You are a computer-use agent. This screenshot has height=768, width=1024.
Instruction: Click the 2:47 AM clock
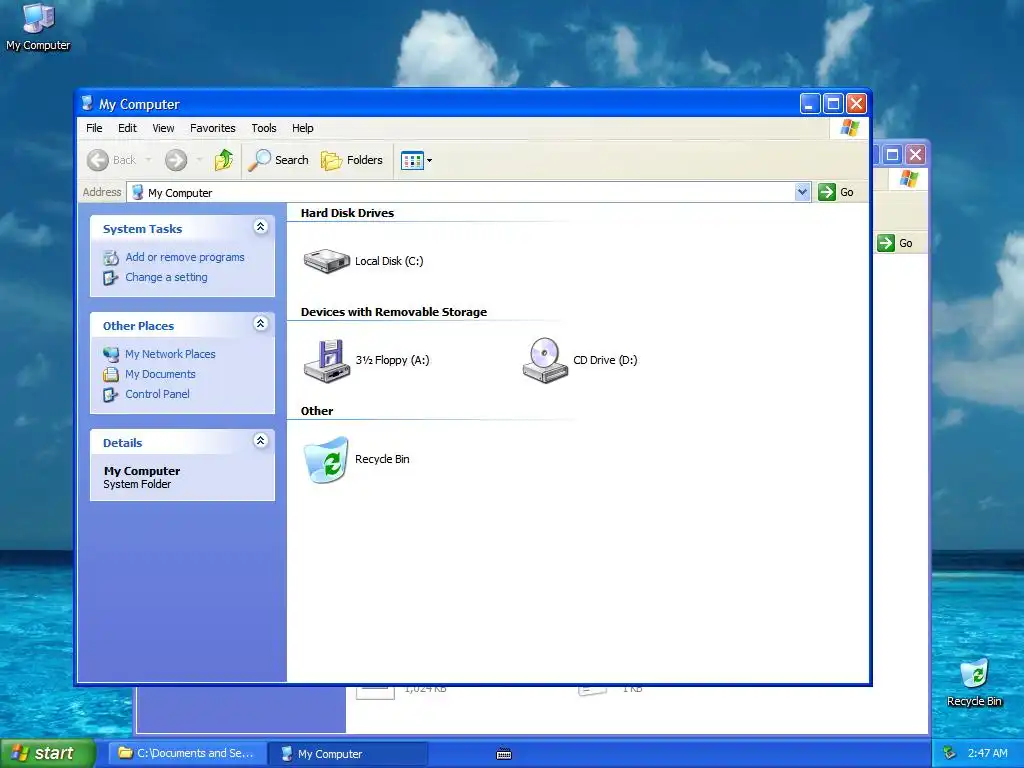[x=987, y=753]
